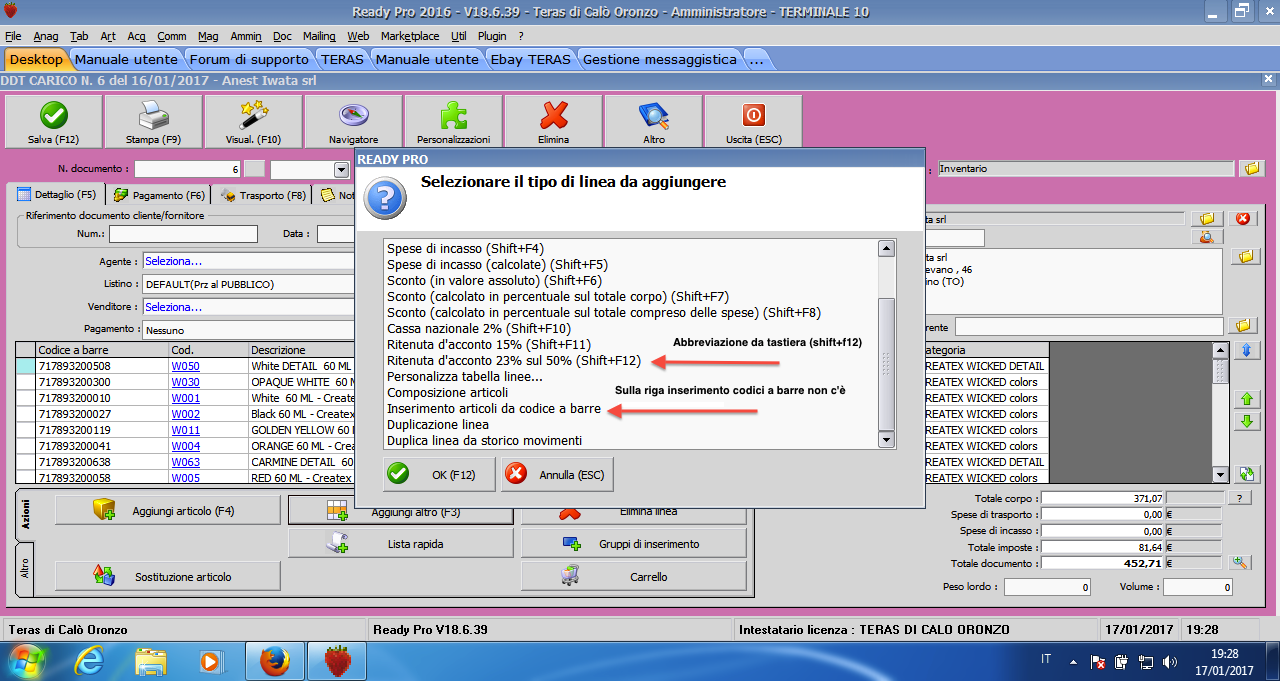1280x681 pixels.
Task: Open article code link W011
Action: pos(185,430)
